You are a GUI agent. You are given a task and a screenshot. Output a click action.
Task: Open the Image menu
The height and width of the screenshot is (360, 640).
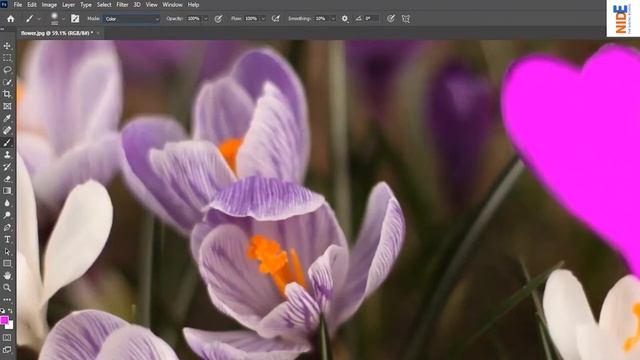[49, 5]
